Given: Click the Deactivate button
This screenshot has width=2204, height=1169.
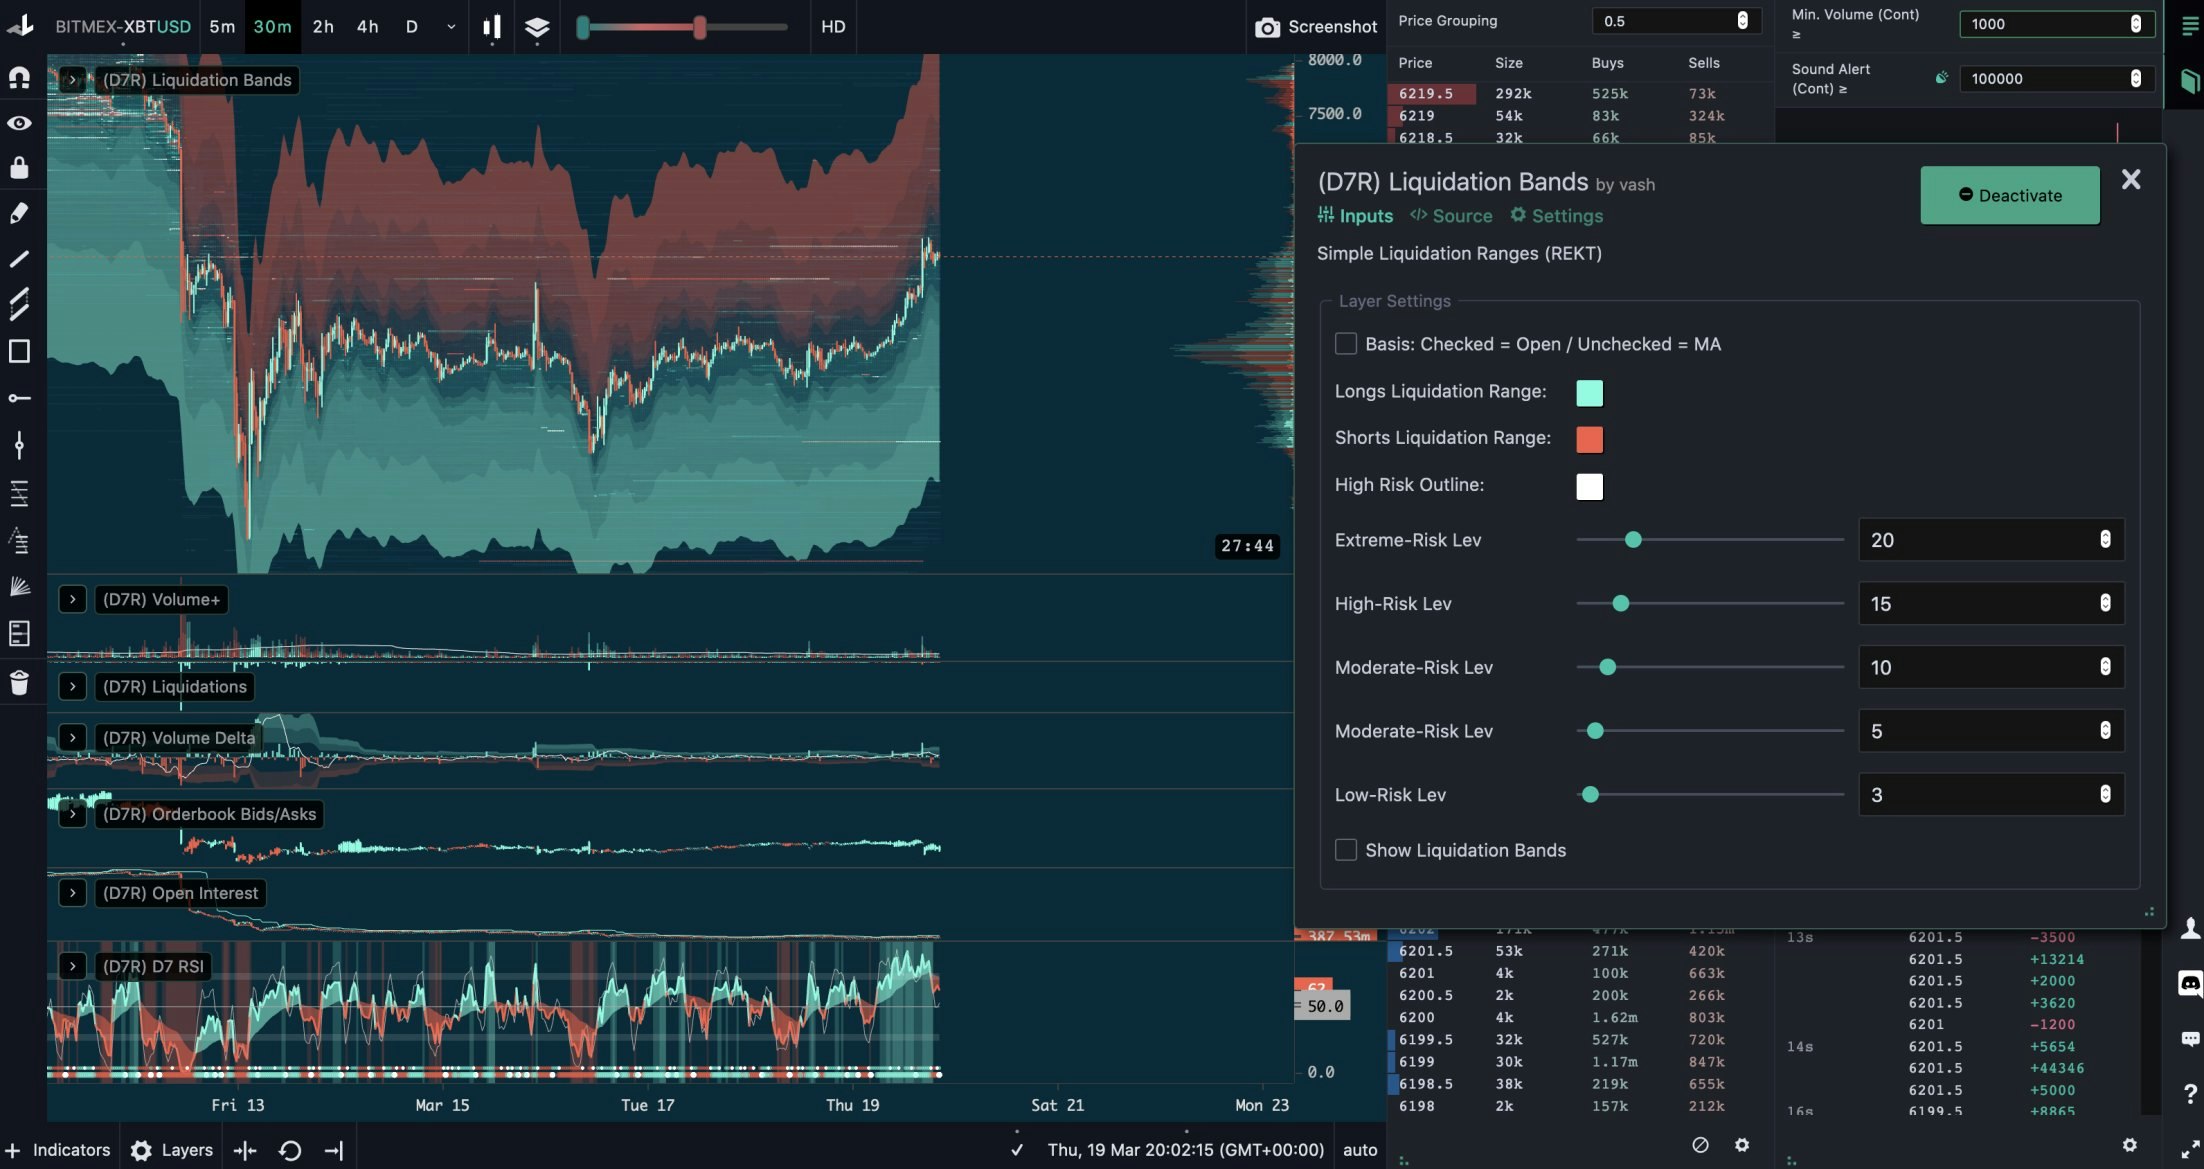Looking at the screenshot, I should coord(2009,195).
